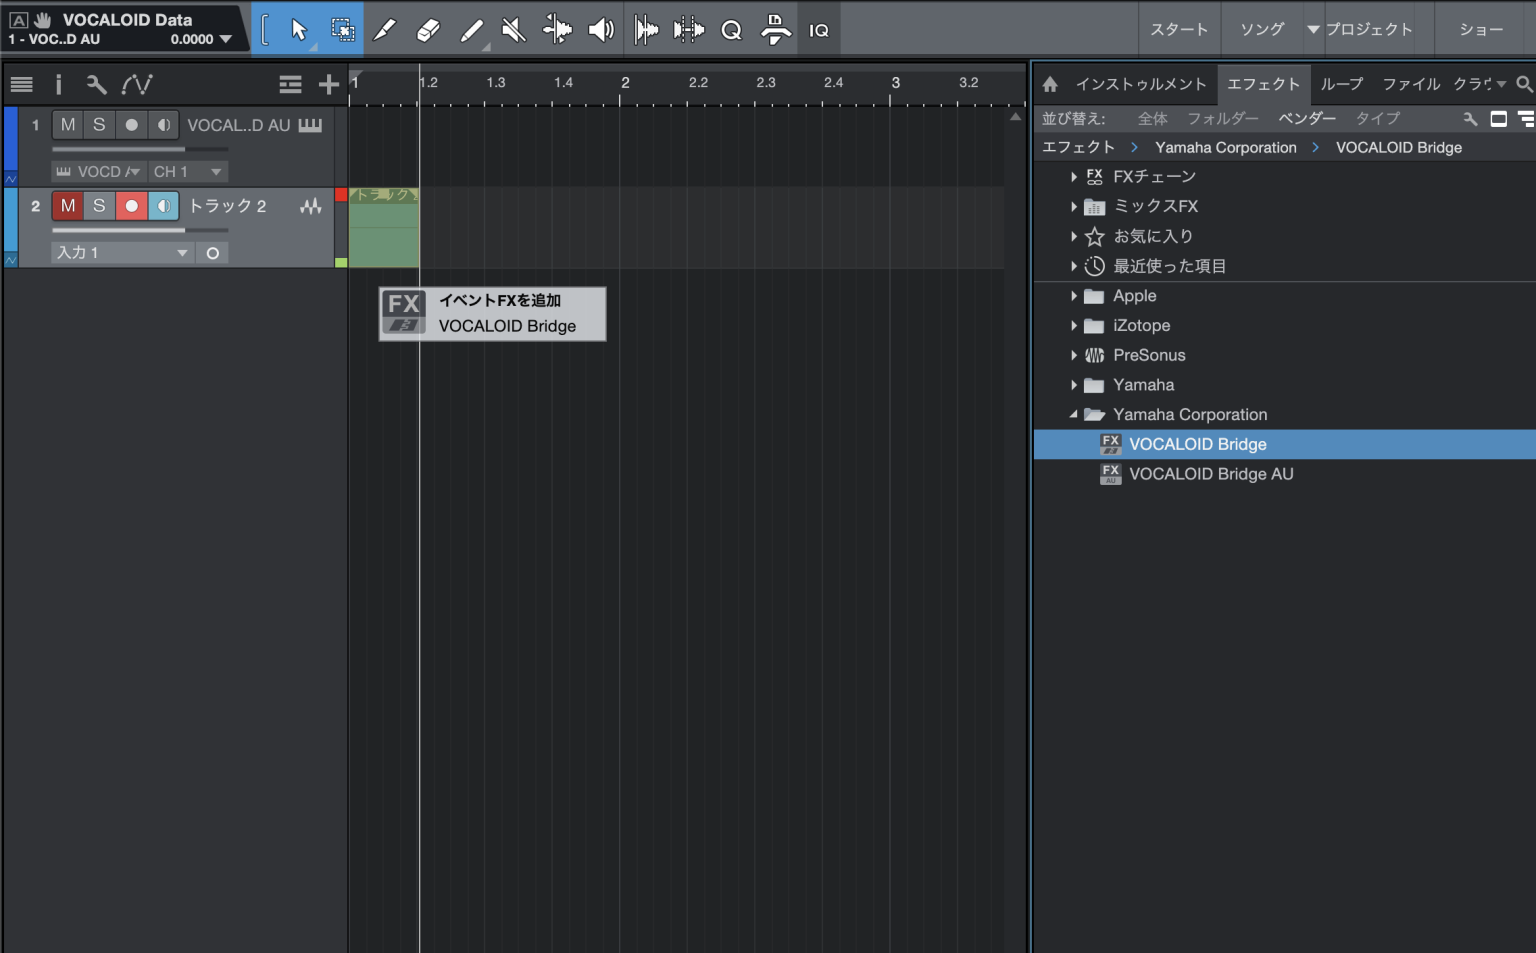
Task: Select the Zoom tool
Action: 731,29
